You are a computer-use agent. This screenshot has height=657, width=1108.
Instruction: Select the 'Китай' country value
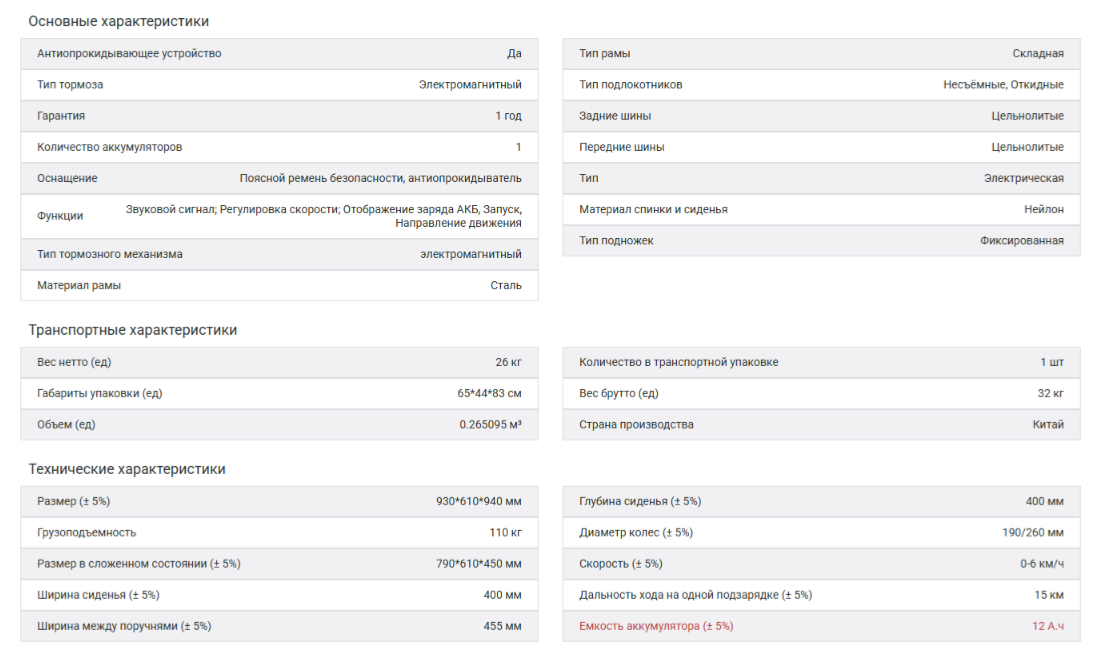[1048, 424]
